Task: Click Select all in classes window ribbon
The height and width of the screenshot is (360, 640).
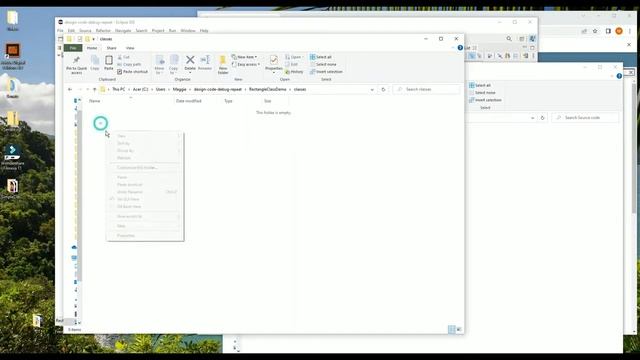Action: [320, 57]
